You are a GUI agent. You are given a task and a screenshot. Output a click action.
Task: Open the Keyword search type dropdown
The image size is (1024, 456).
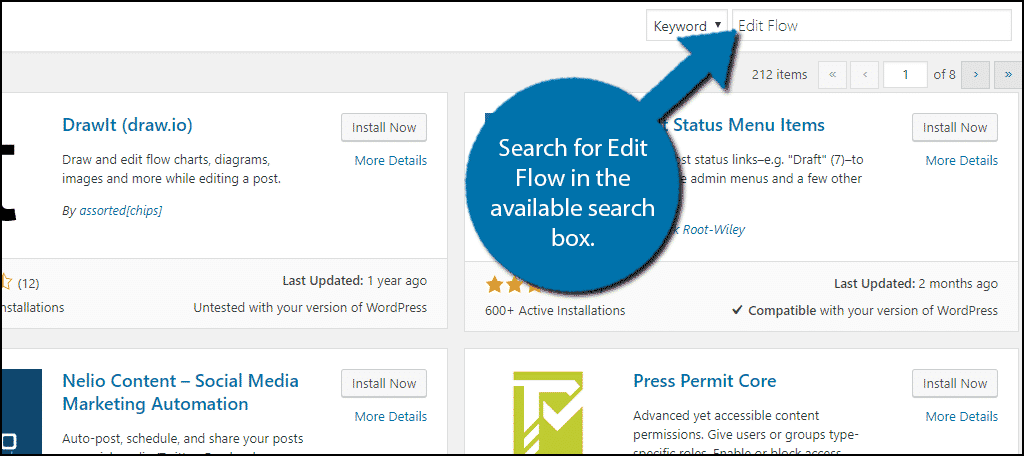687,25
